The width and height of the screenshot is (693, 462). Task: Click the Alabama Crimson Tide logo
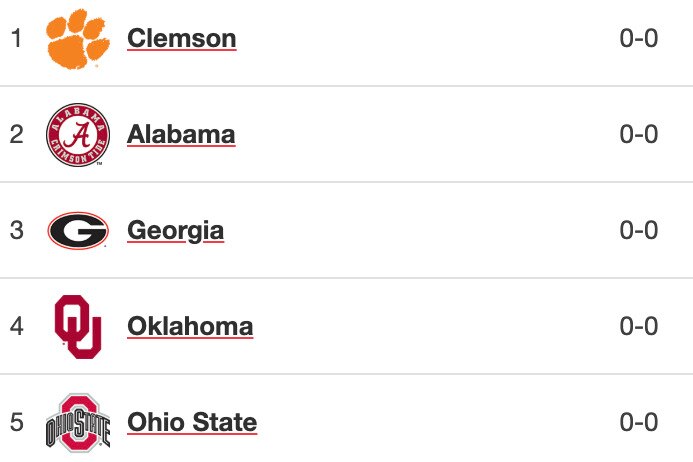pyautogui.click(x=78, y=134)
